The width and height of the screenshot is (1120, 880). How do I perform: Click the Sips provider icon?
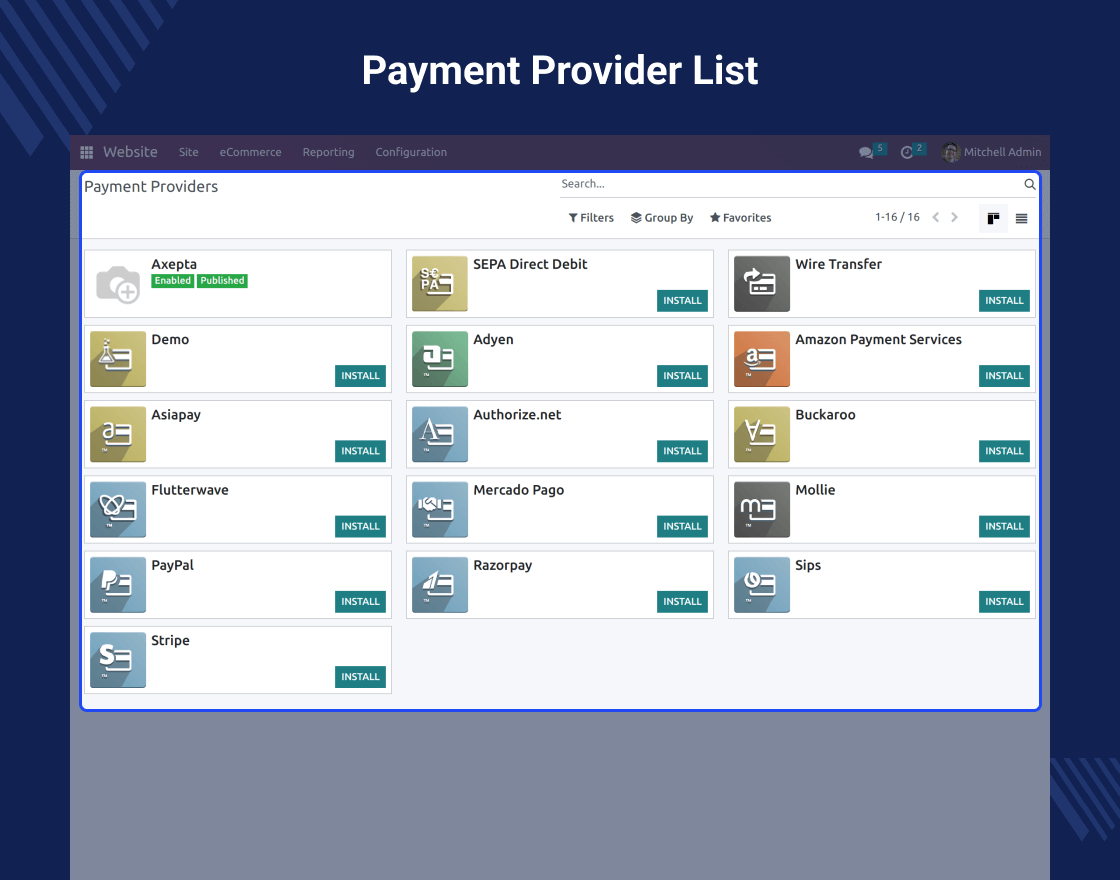762,585
